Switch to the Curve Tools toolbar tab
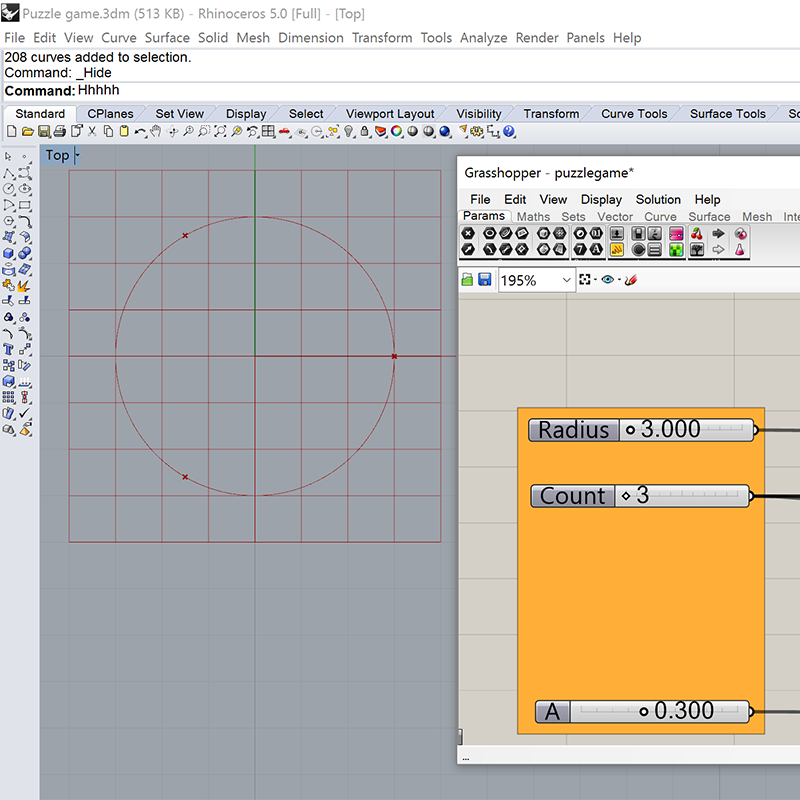This screenshot has height=800, width=800. click(x=634, y=114)
